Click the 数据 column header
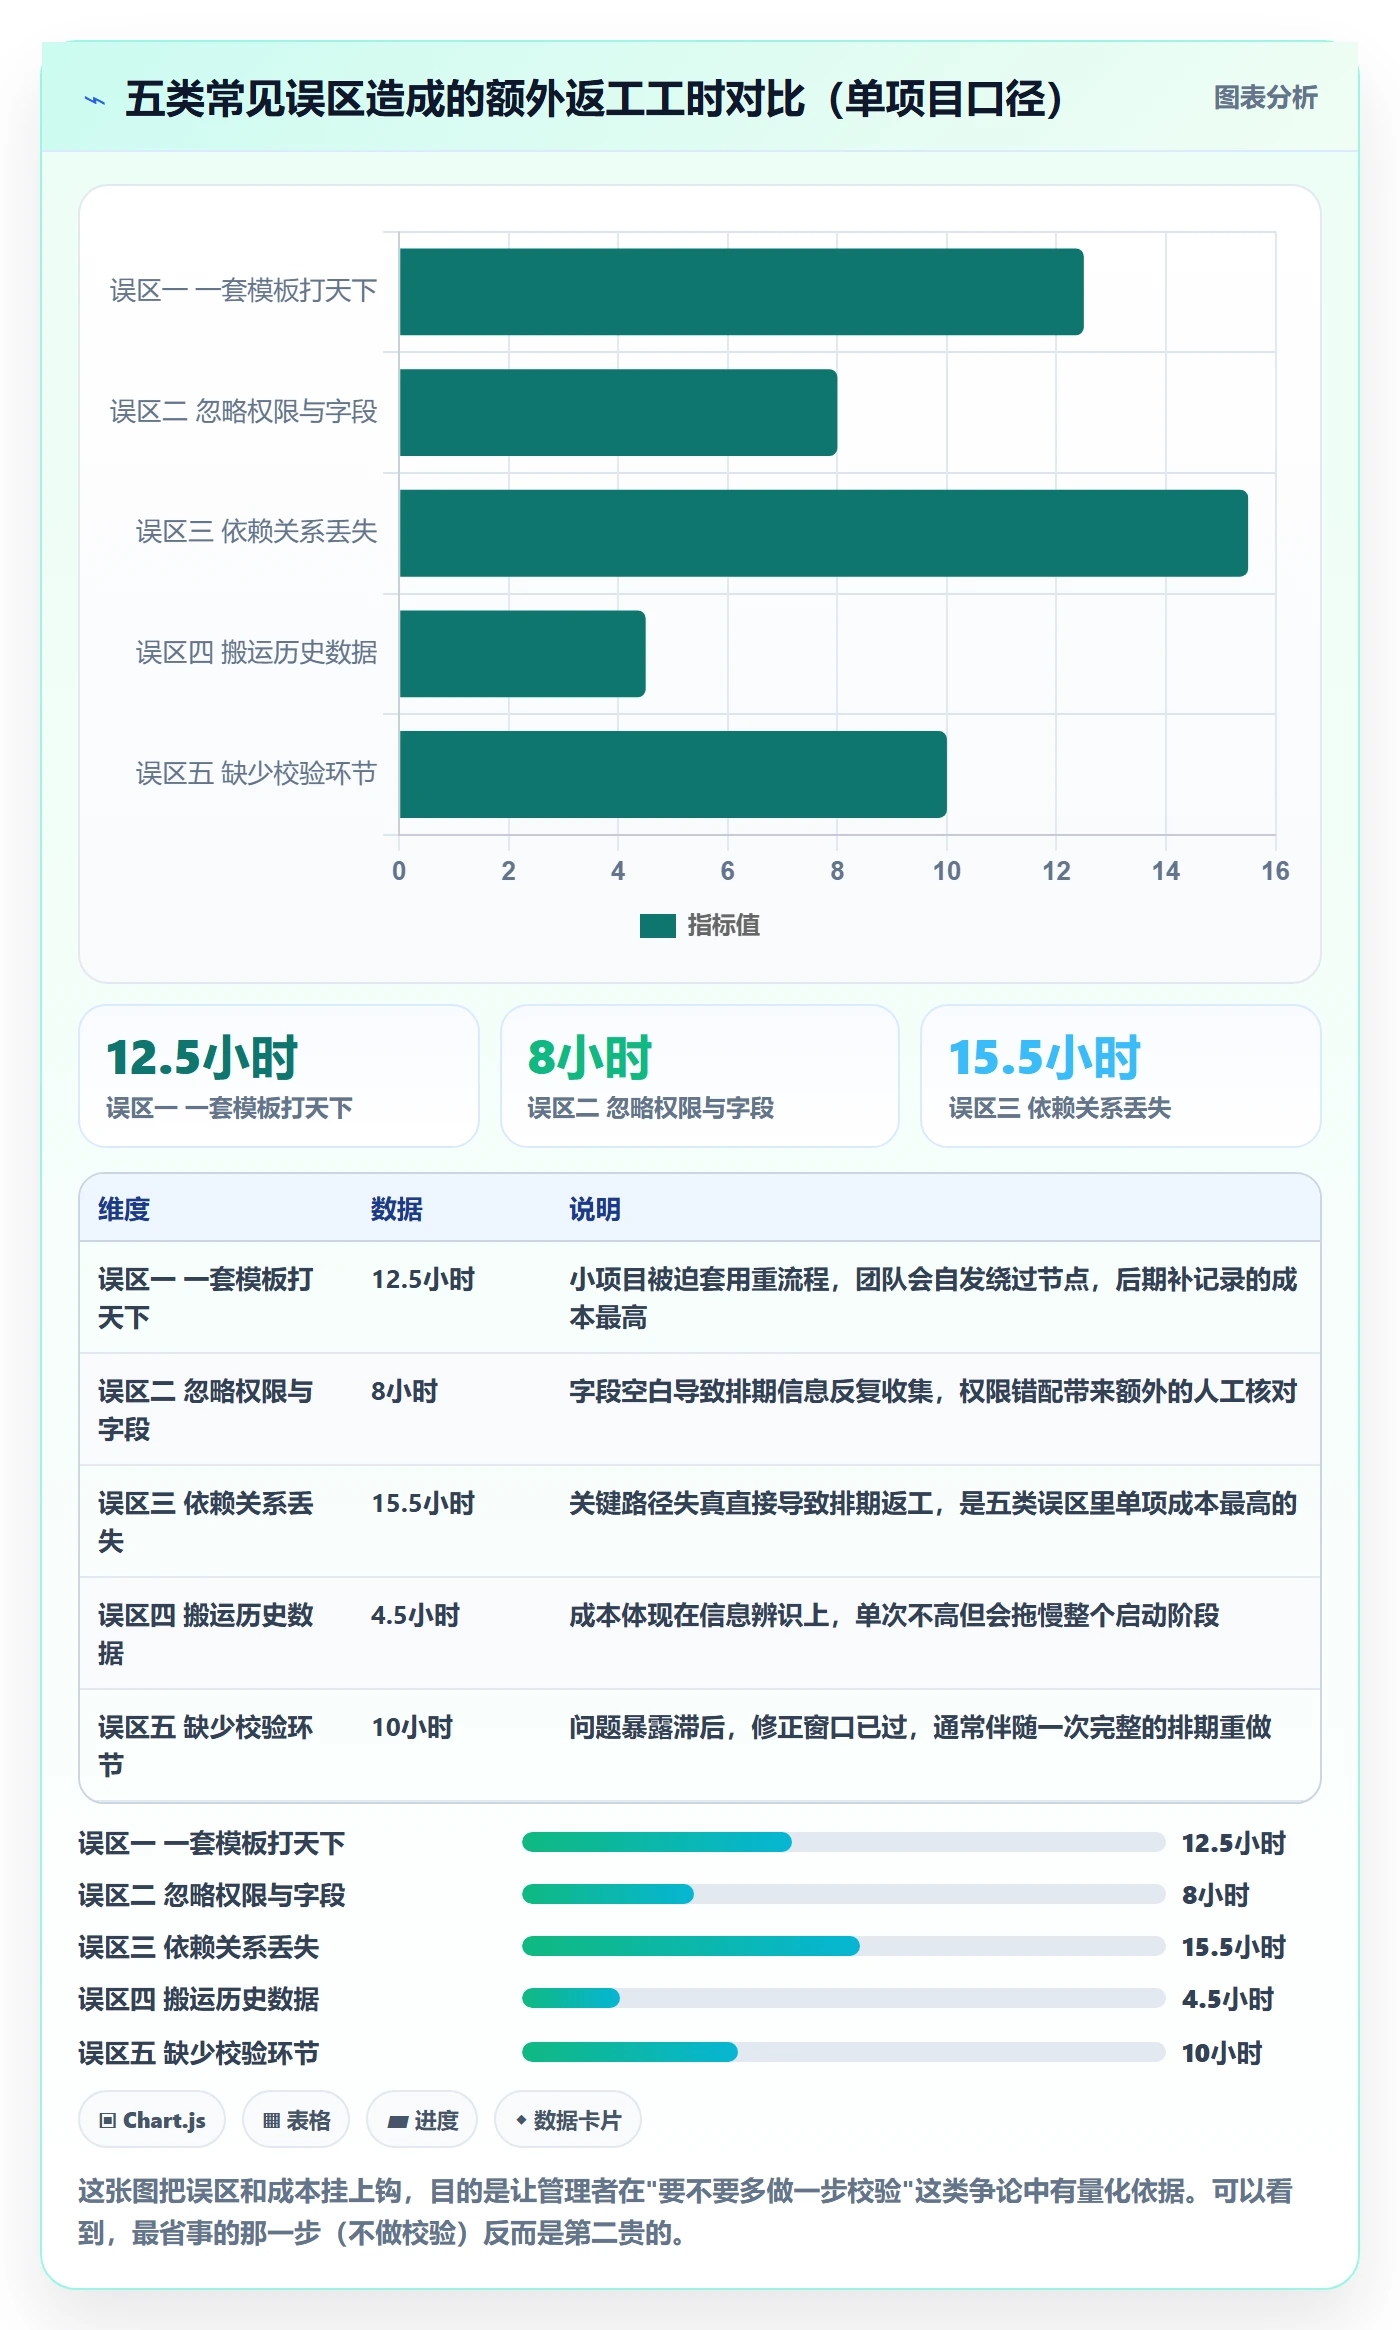Screen dimensions: 1400x2330 (397, 1209)
